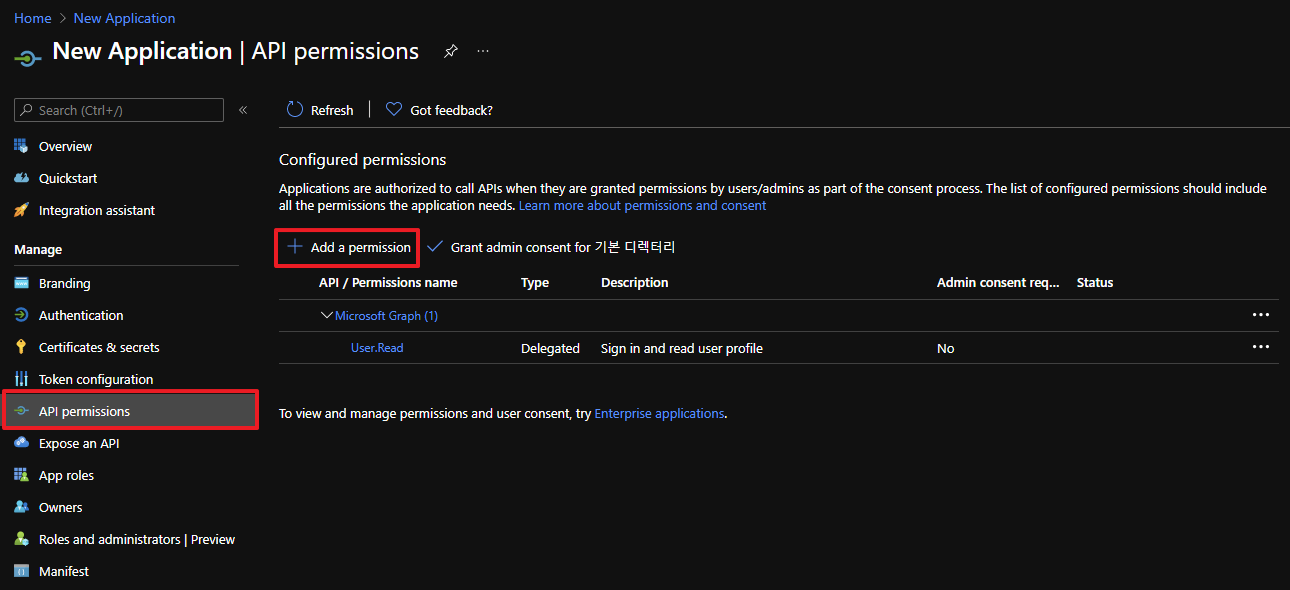Click the Expose an API cloud icon
The height and width of the screenshot is (590, 1290).
click(x=21, y=443)
